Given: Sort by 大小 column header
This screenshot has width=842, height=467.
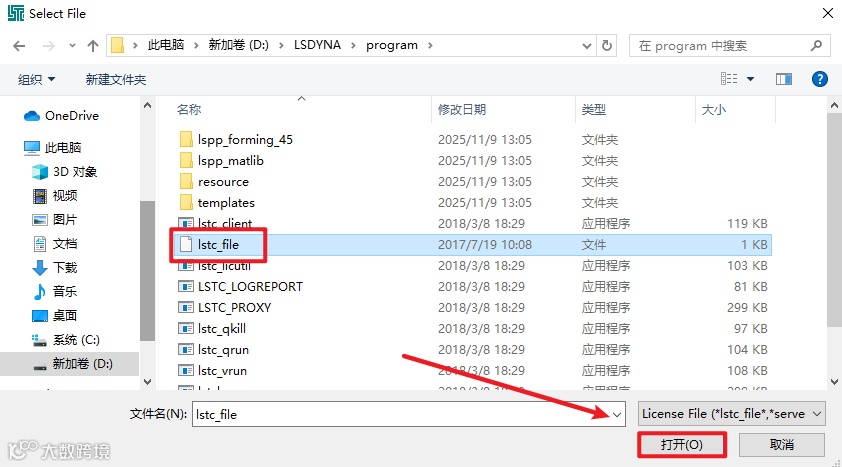Looking at the screenshot, I should click(x=714, y=110).
